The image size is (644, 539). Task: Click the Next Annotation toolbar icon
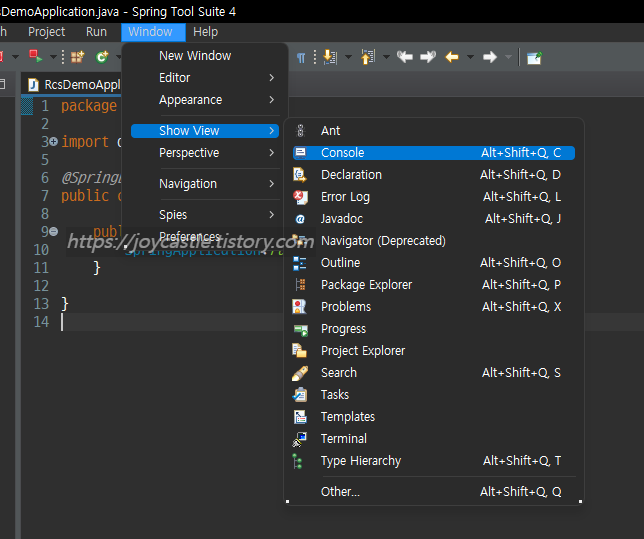tap(330, 57)
